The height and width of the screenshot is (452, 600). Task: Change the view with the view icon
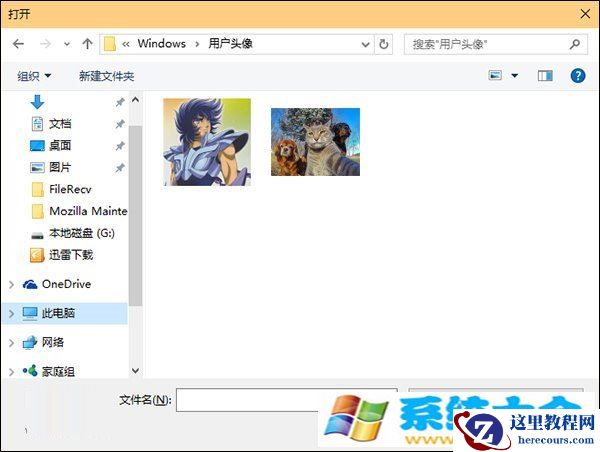click(x=495, y=75)
